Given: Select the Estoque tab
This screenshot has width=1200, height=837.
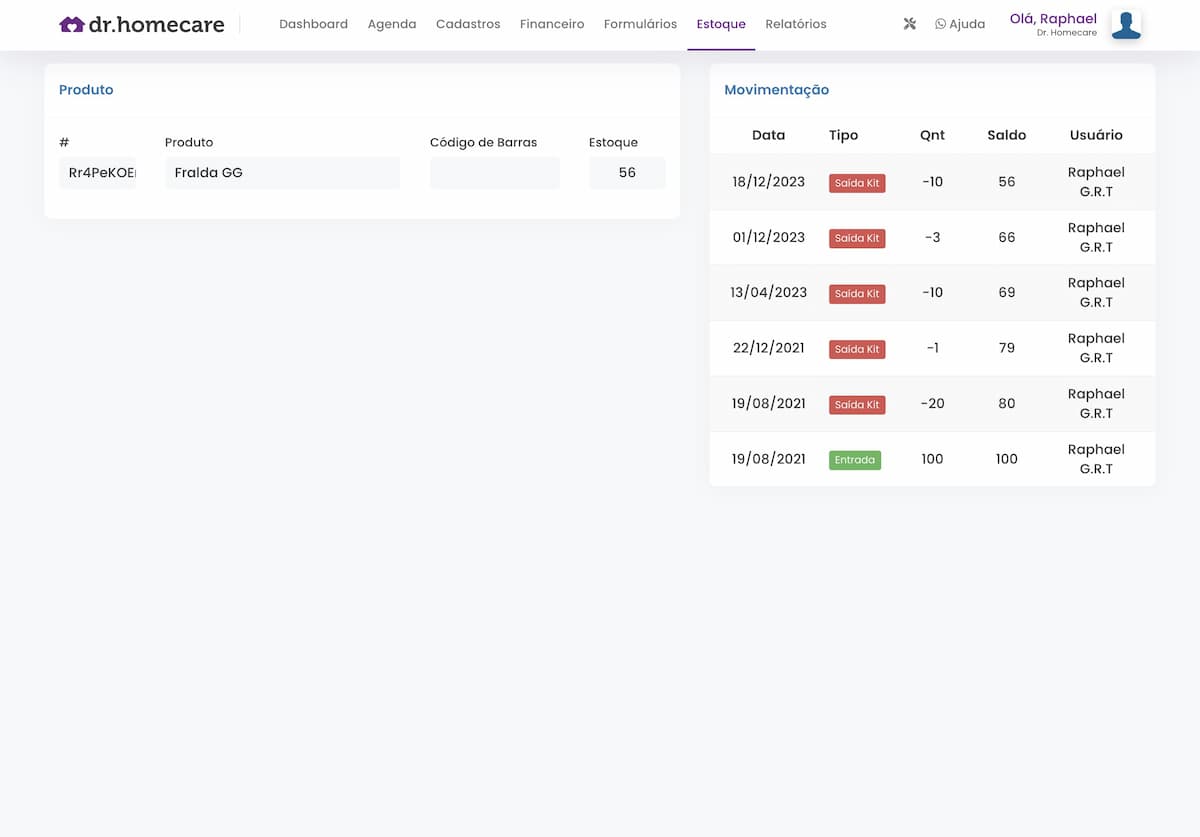Looking at the screenshot, I should point(720,24).
